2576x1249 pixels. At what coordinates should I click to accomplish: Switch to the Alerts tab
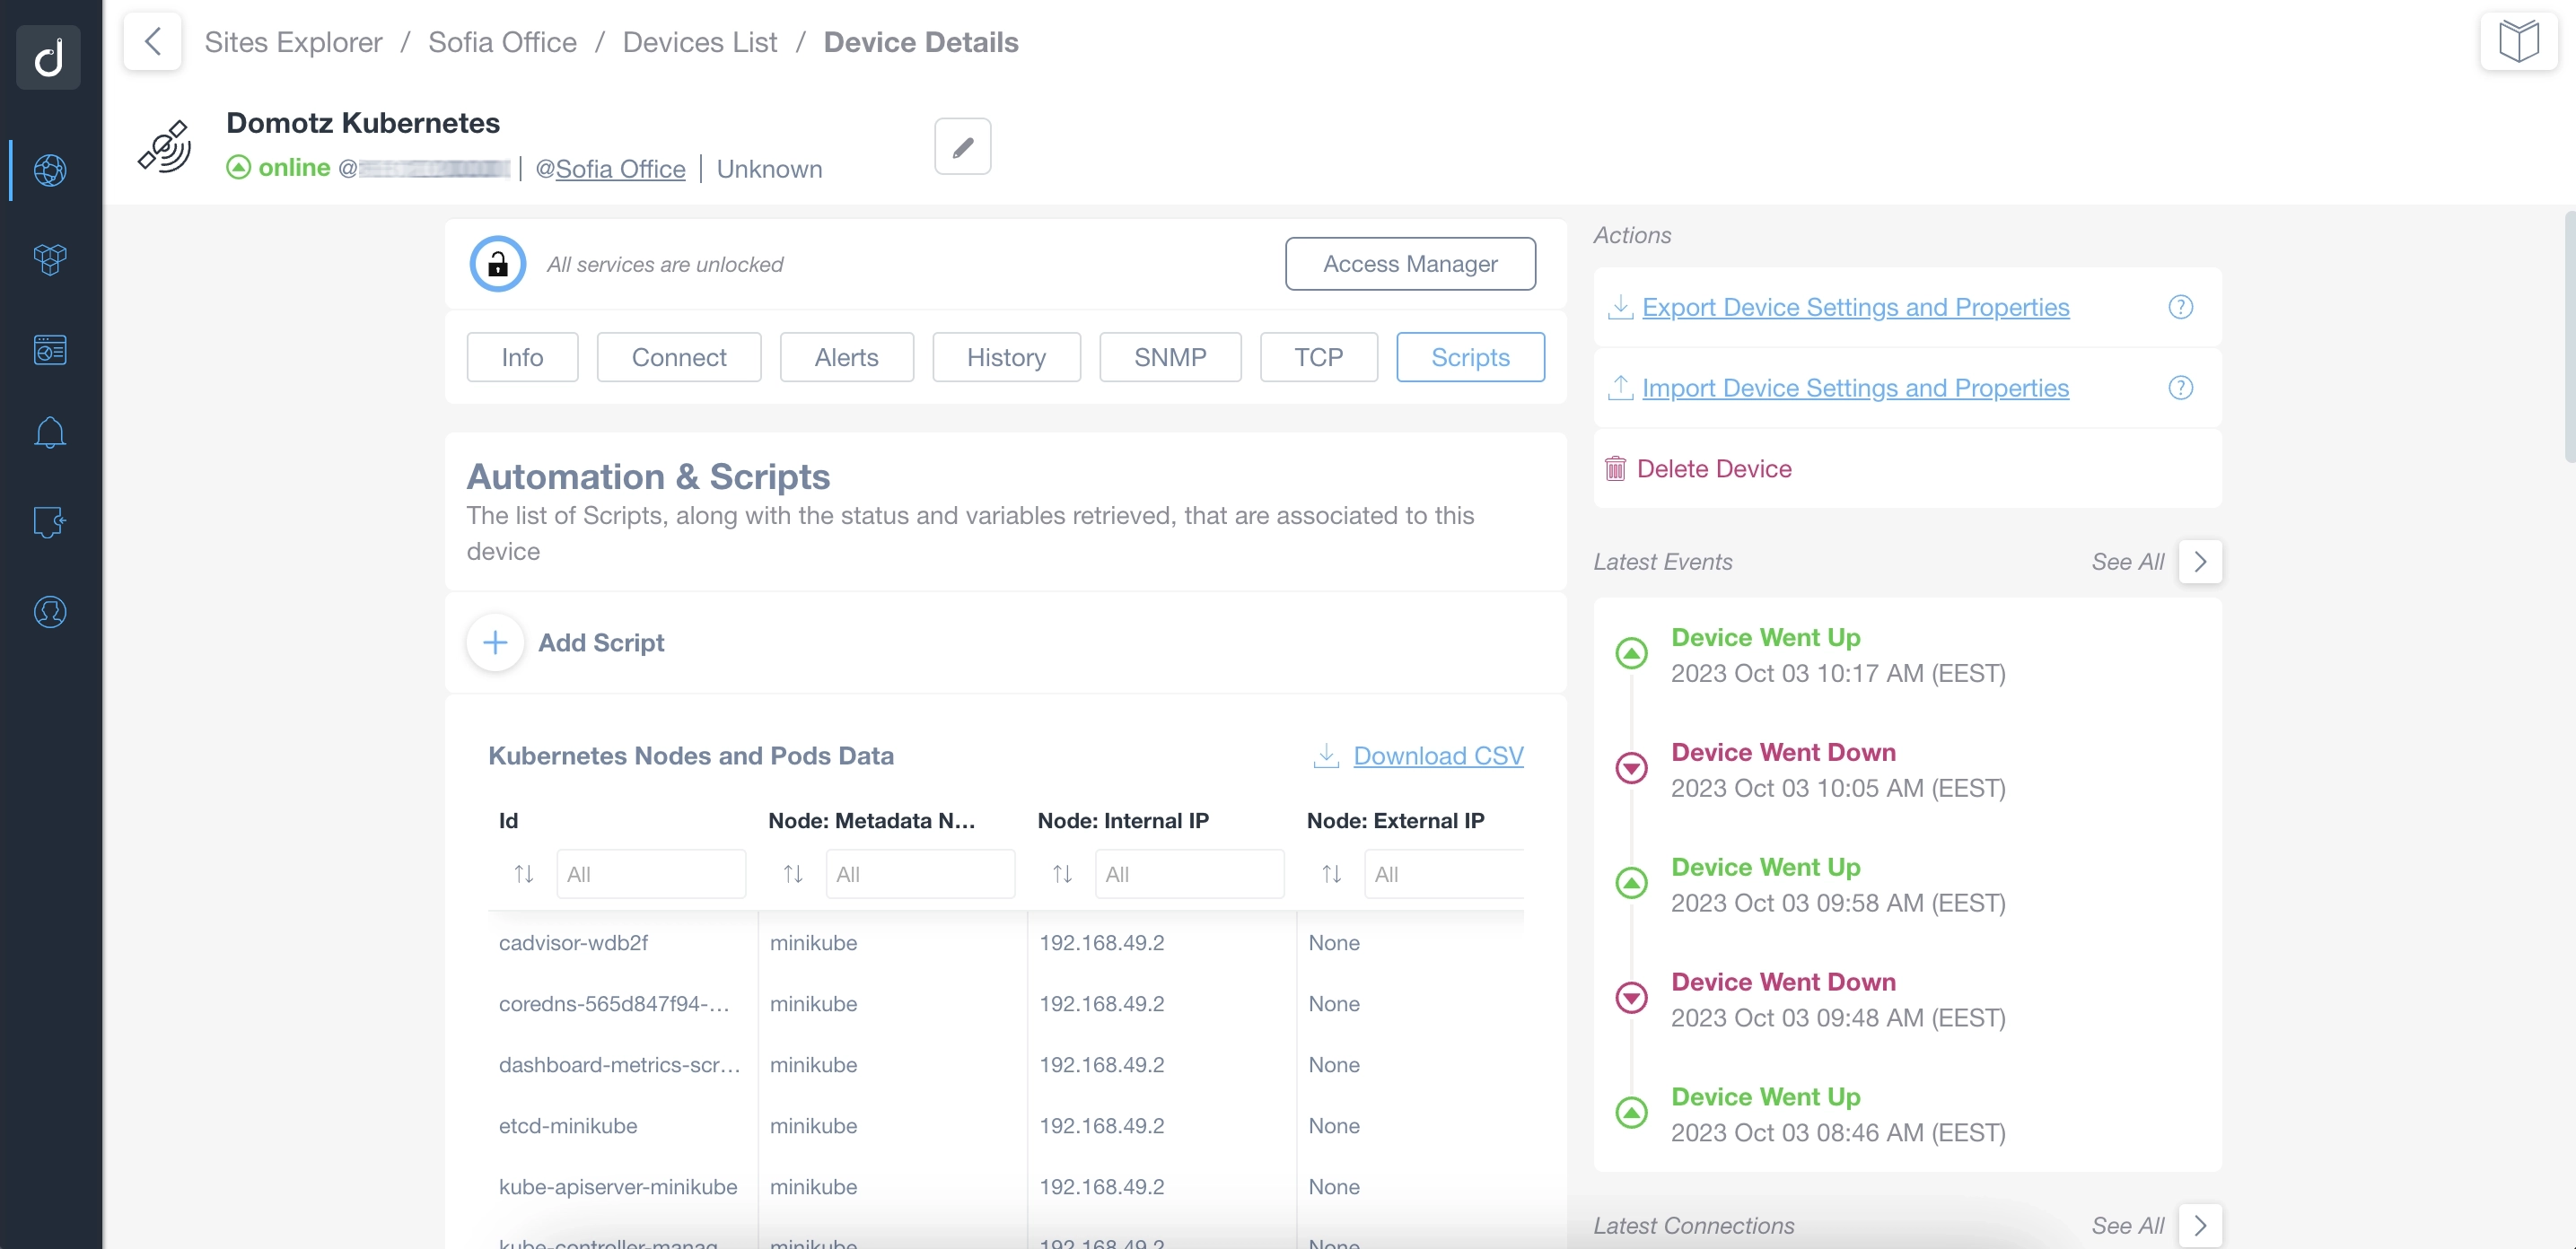pos(846,357)
